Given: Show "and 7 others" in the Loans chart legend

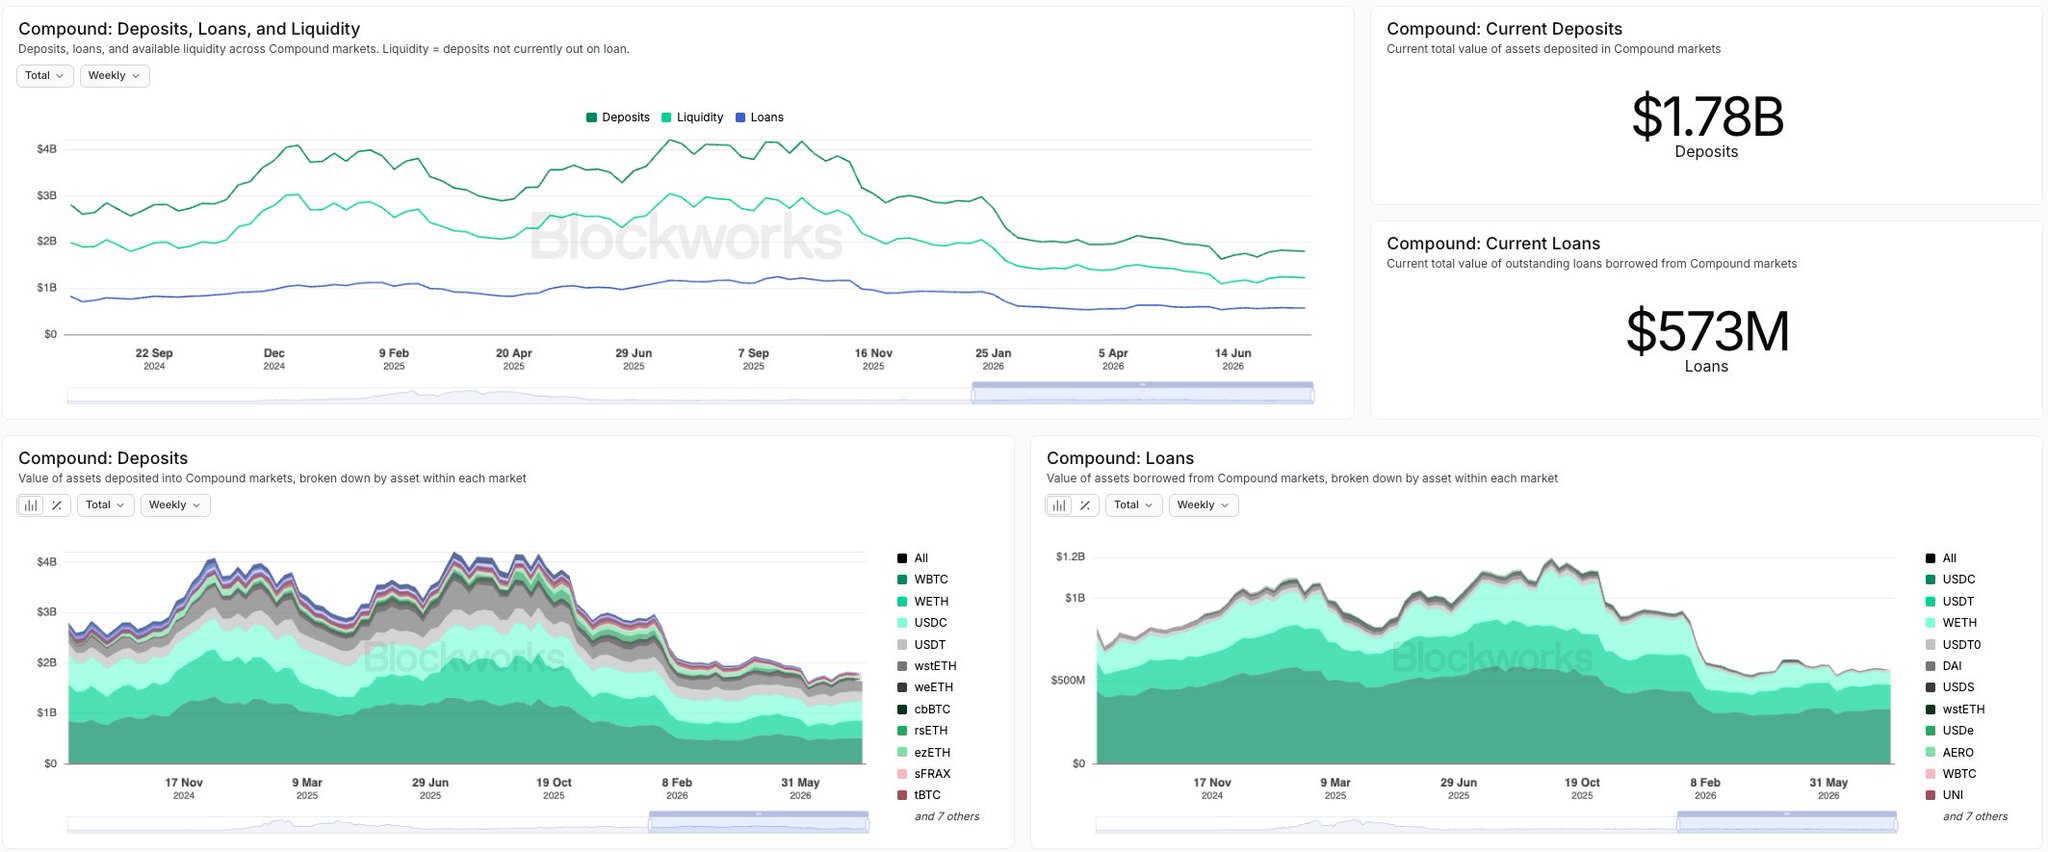Looking at the screenshot, I should (1975, 817).
